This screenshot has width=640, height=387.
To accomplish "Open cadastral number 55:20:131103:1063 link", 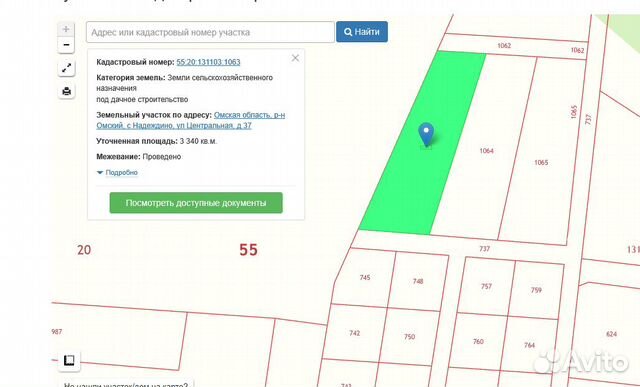I will (x=208, y=62).
